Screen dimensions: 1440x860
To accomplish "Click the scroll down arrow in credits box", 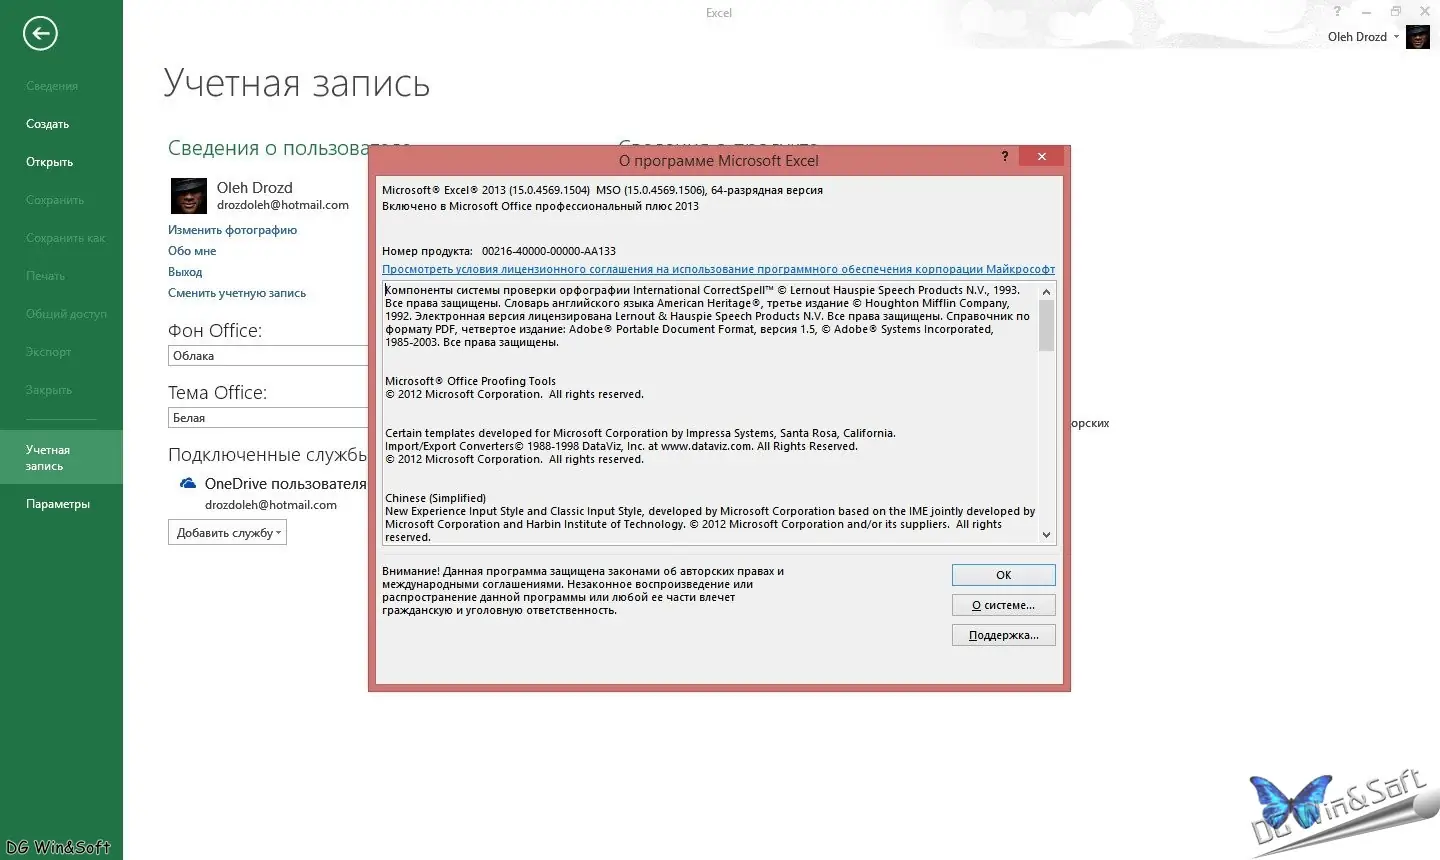I will click(x=1047, y=535).
